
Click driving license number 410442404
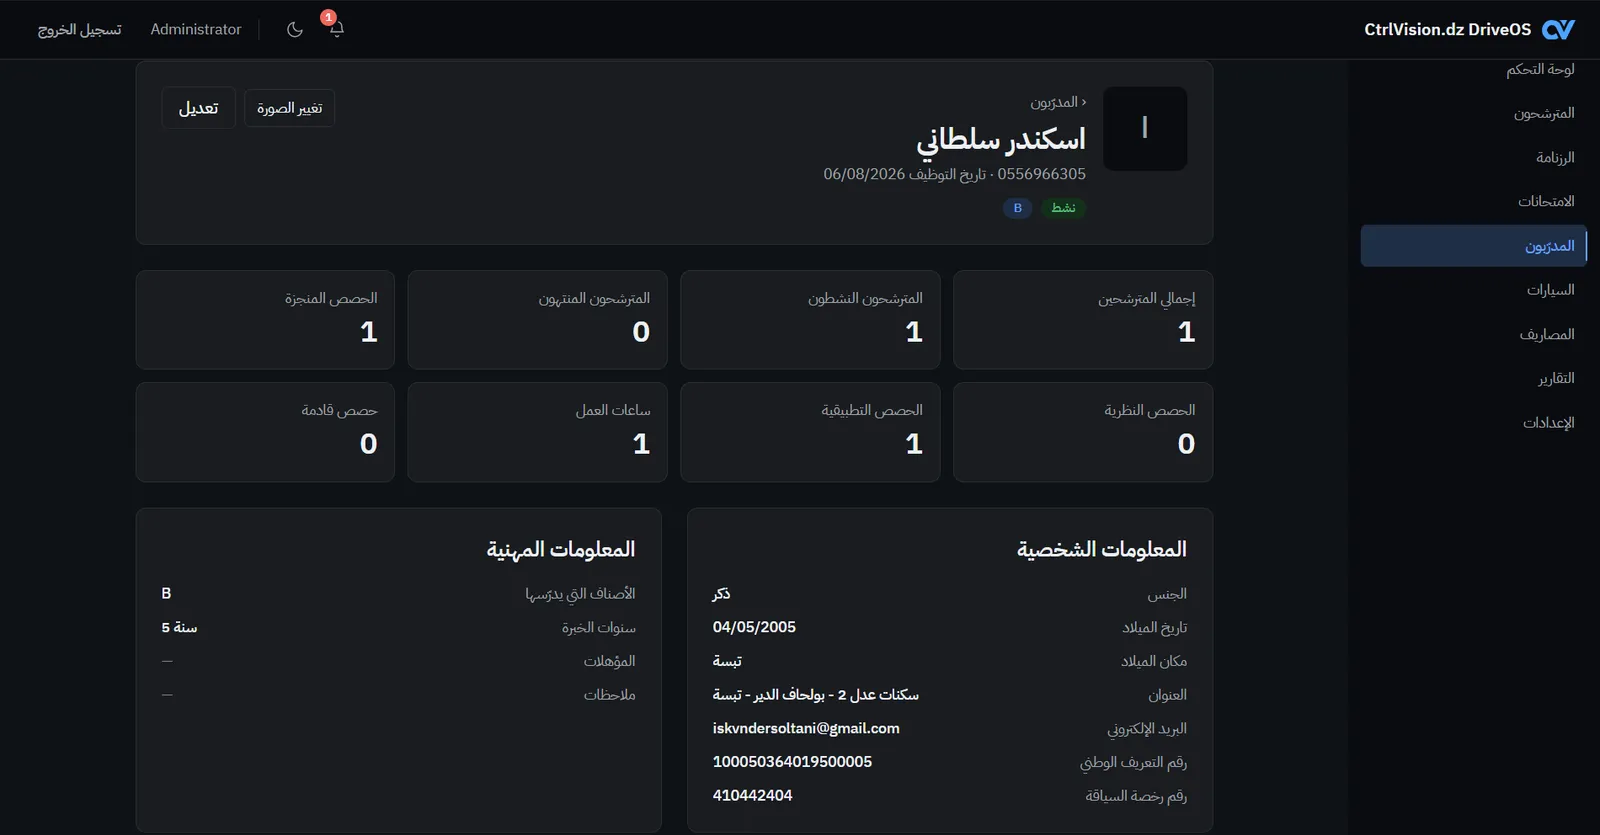[x=752, y=795]
